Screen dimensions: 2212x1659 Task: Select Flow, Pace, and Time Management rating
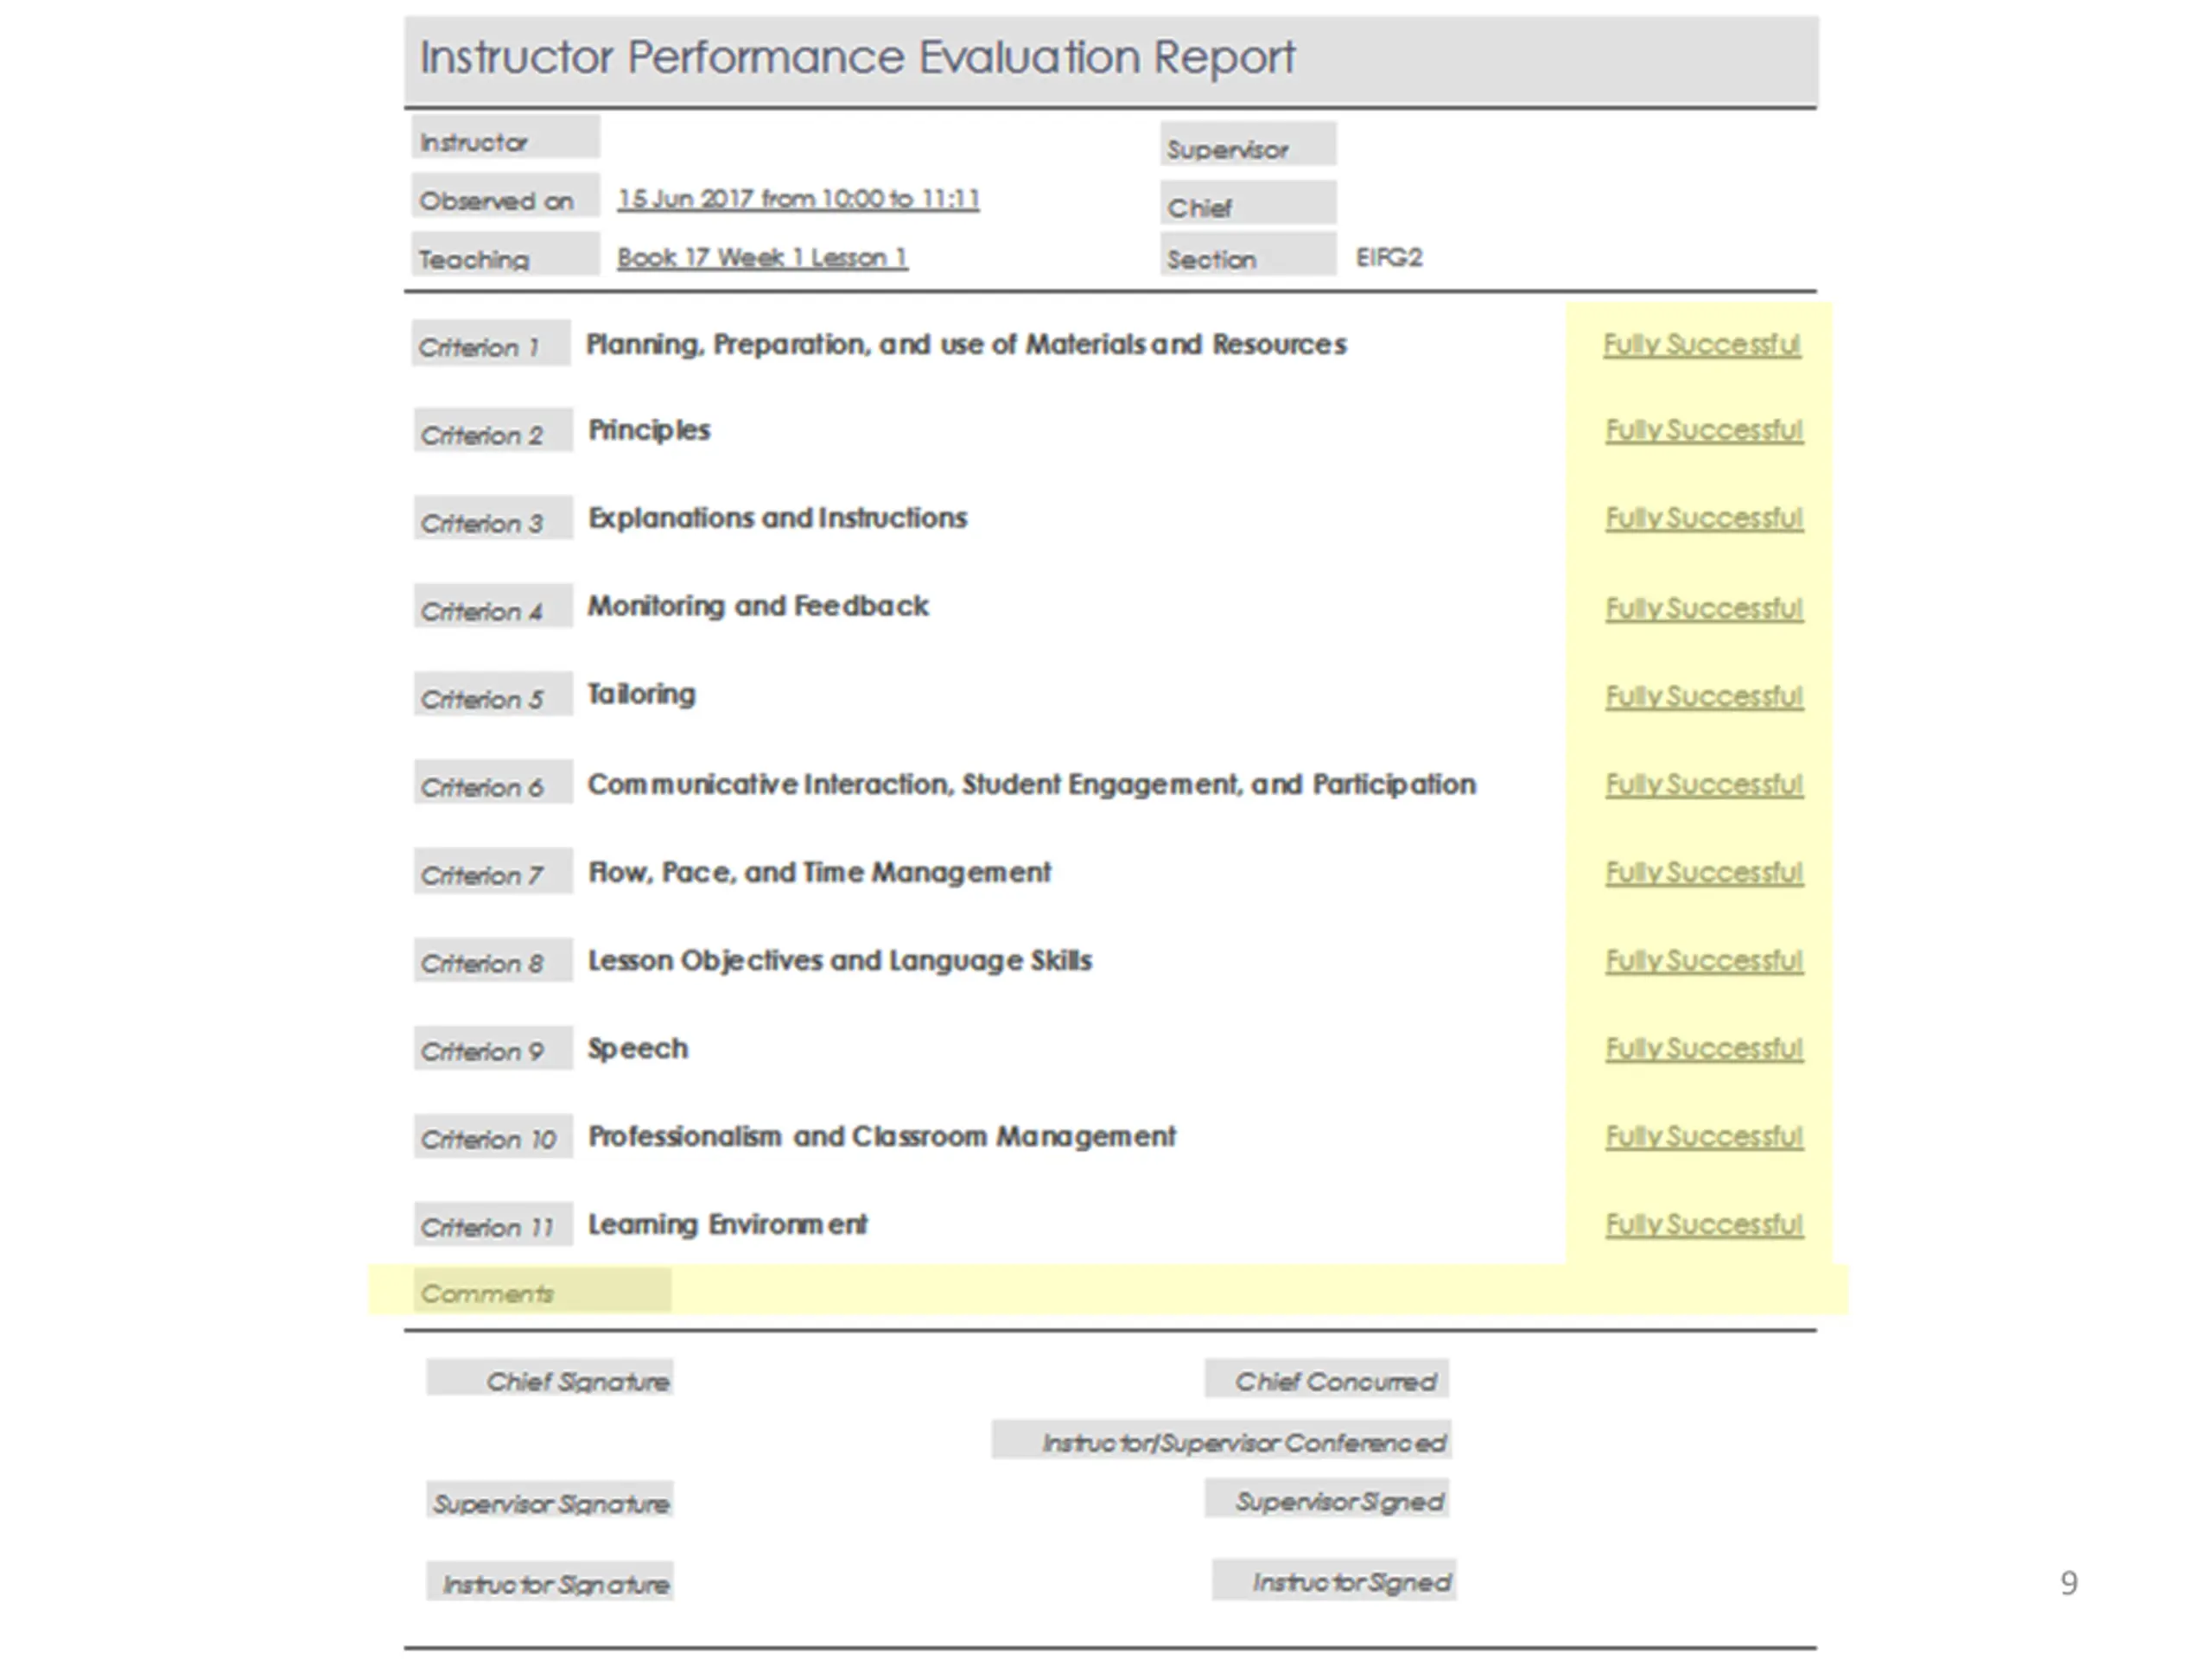[x=1704, y=873]
